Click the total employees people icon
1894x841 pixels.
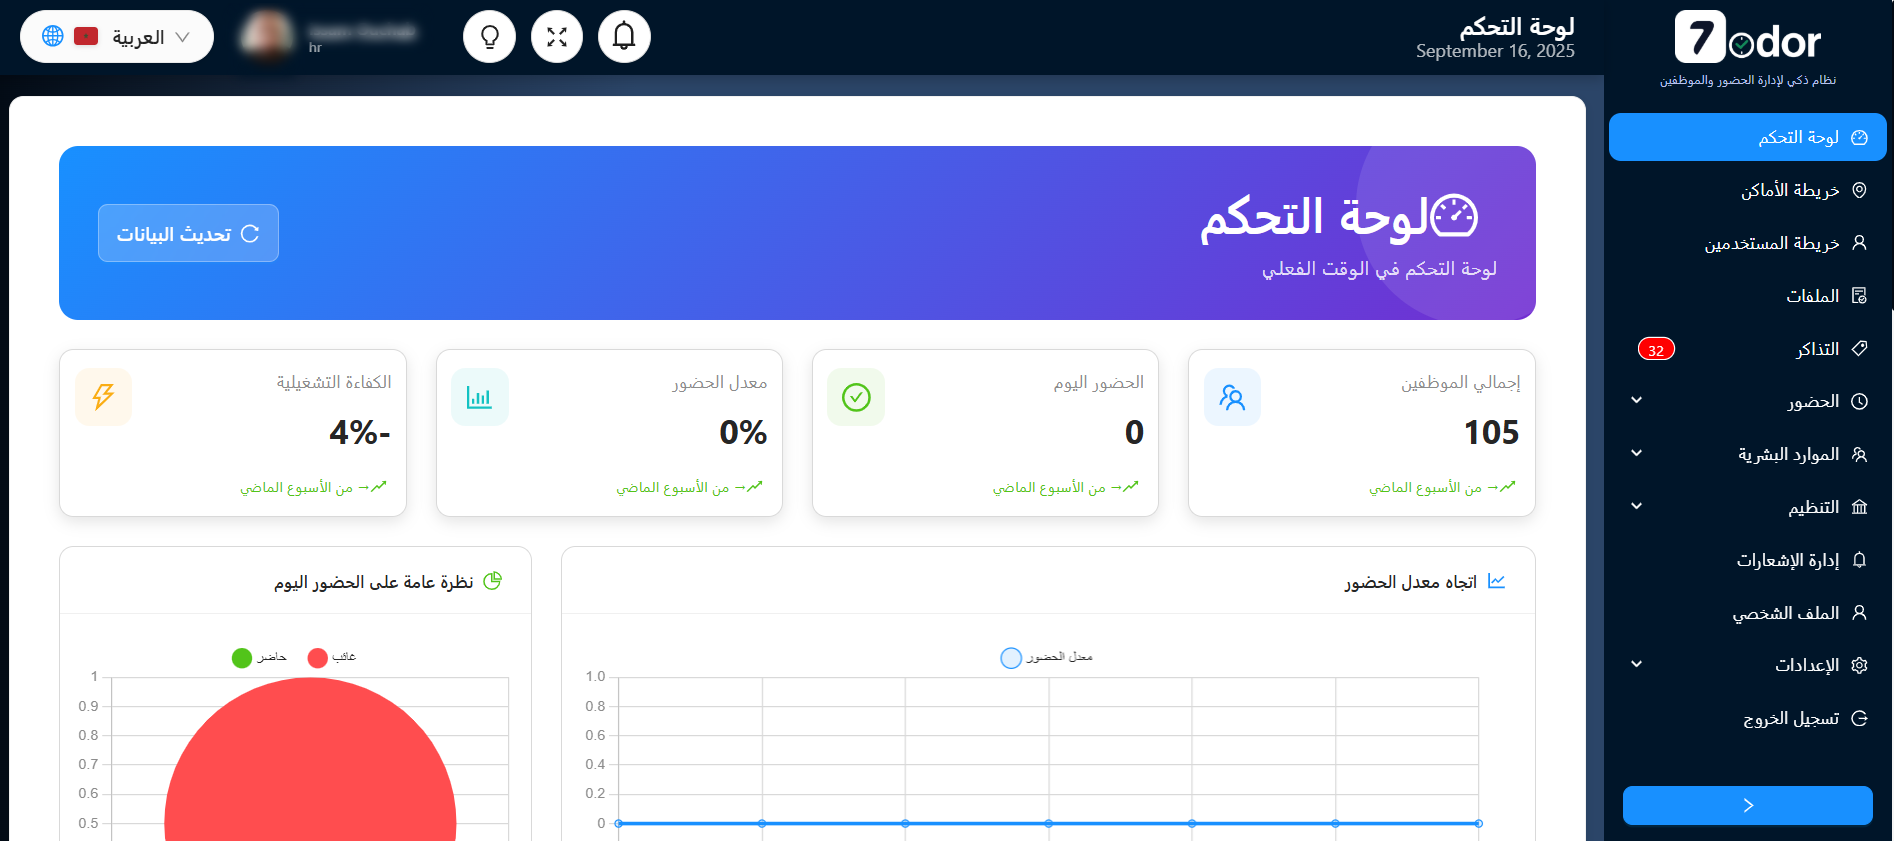click(x=1232, y=397)
